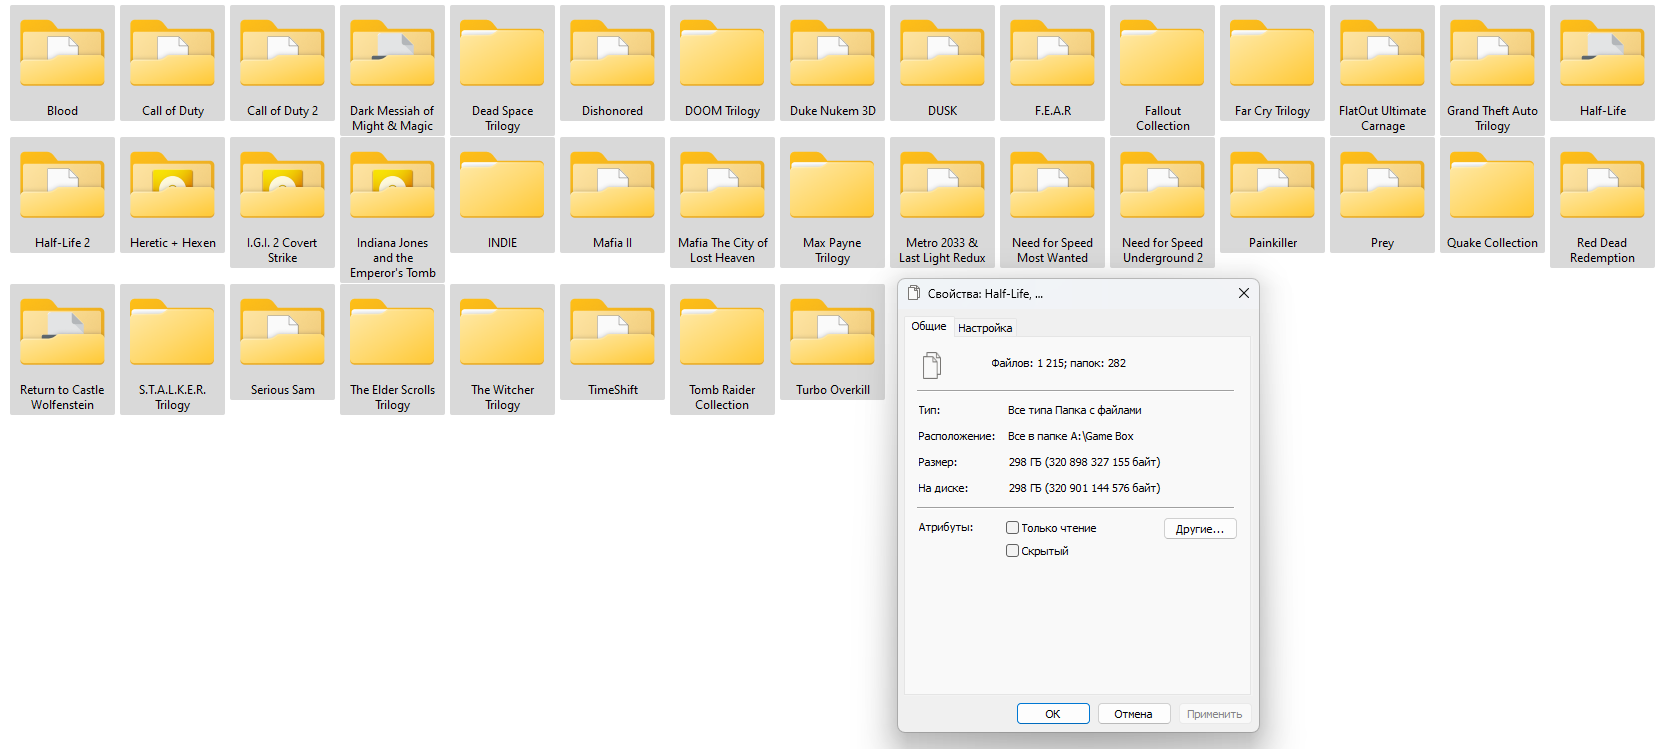The height and width of the screenshot is (749, 1666).
Task: Click the S.T.A.L.K.E.R. Trilogy folder icon
Action: click(x=172, y=332)
